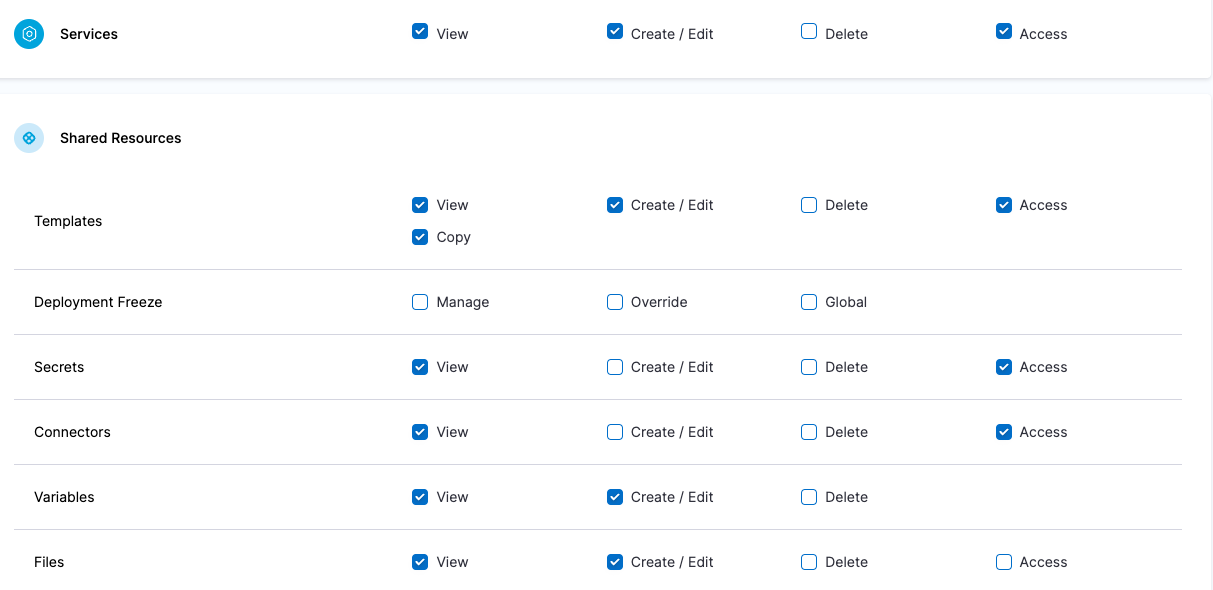
Task: Enable Delete permission for Connectors
Action: pyautogui.click(x=808, y=431)
